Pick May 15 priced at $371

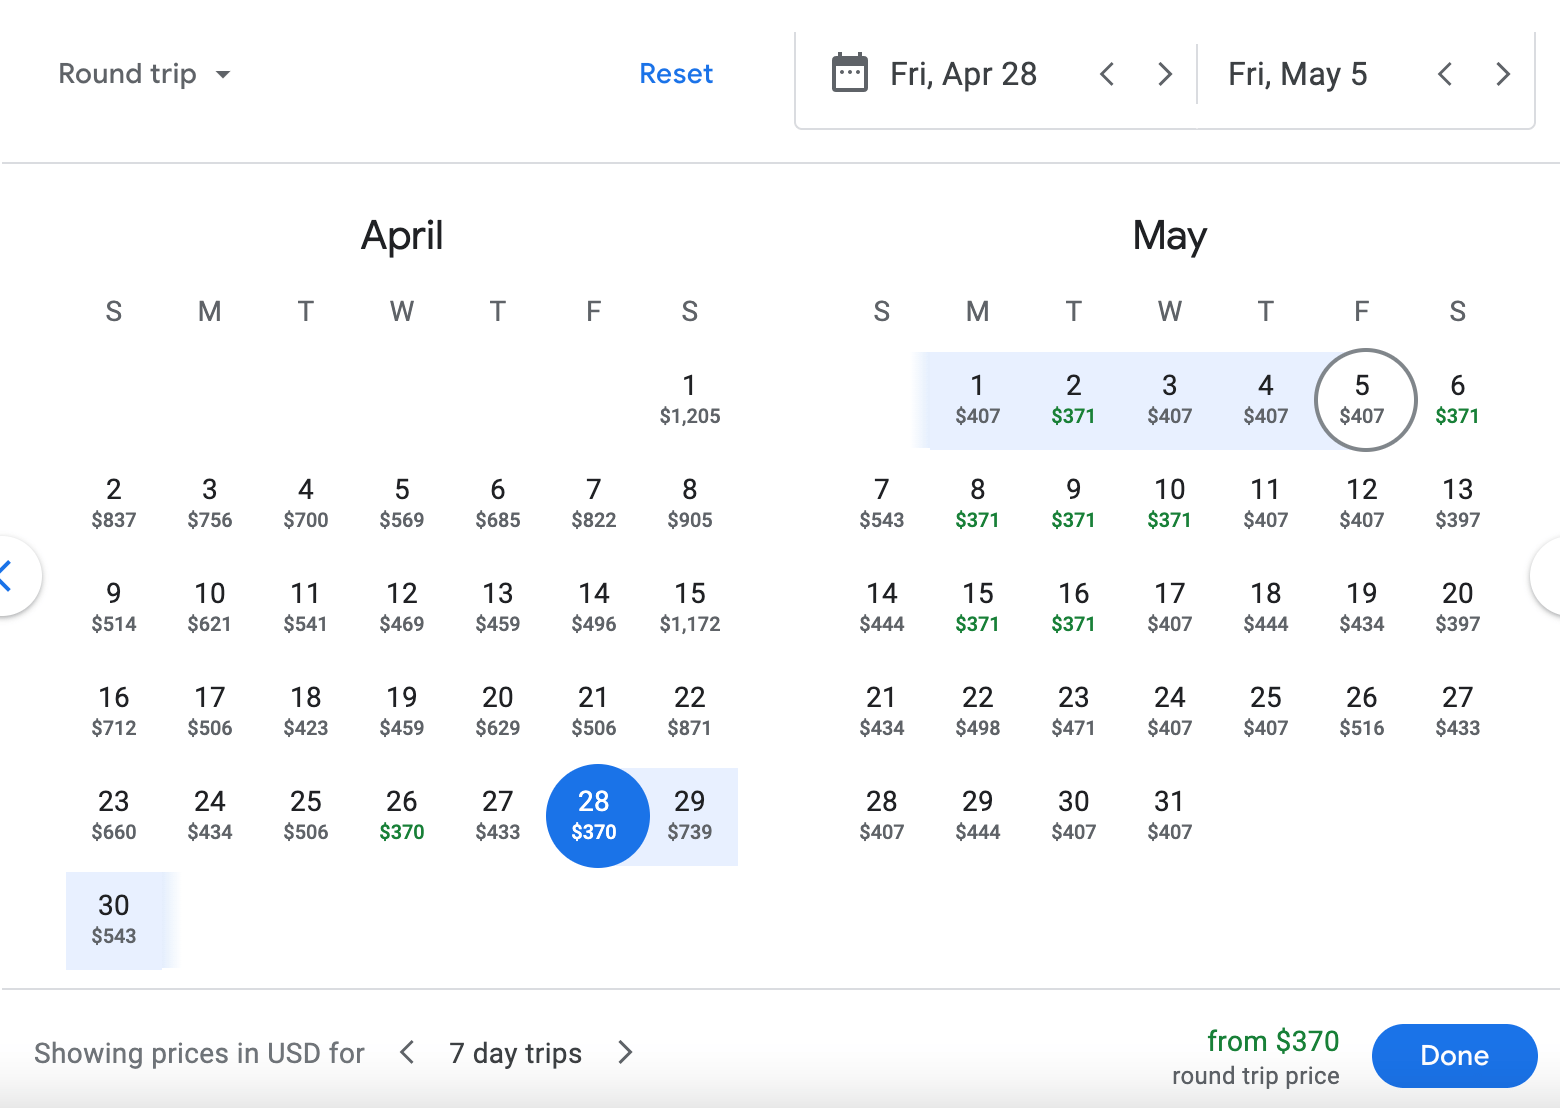977,607
